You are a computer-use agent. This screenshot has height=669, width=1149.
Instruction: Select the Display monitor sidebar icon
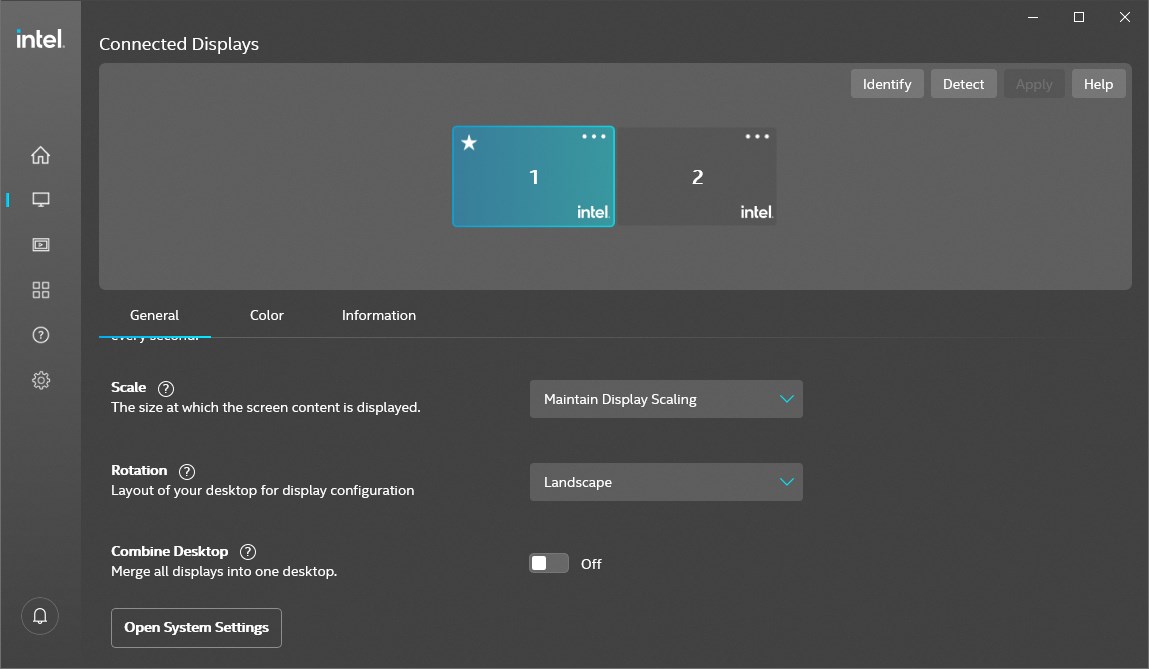click(x=40, y=200)
